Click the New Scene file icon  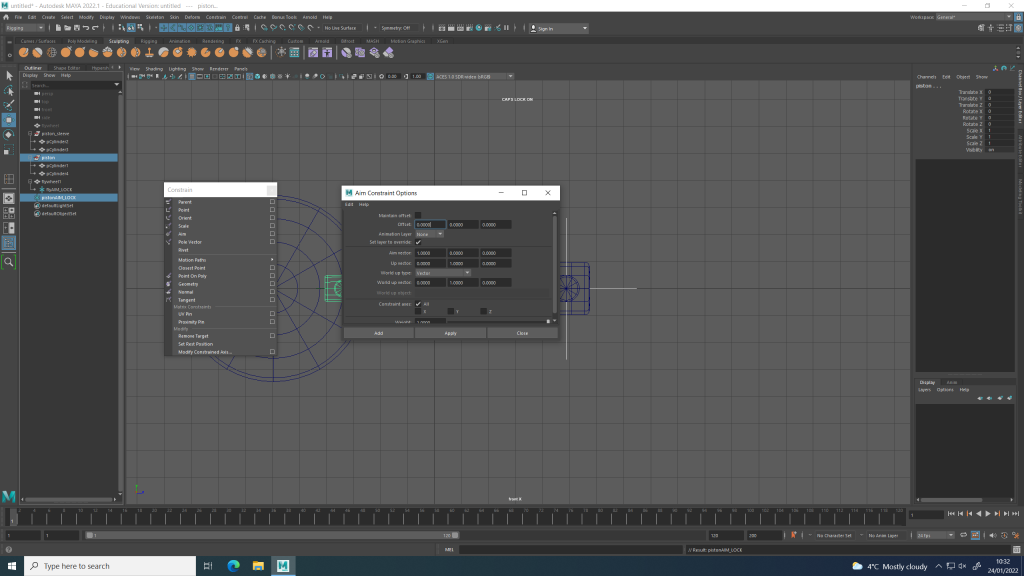coord(58,28)
